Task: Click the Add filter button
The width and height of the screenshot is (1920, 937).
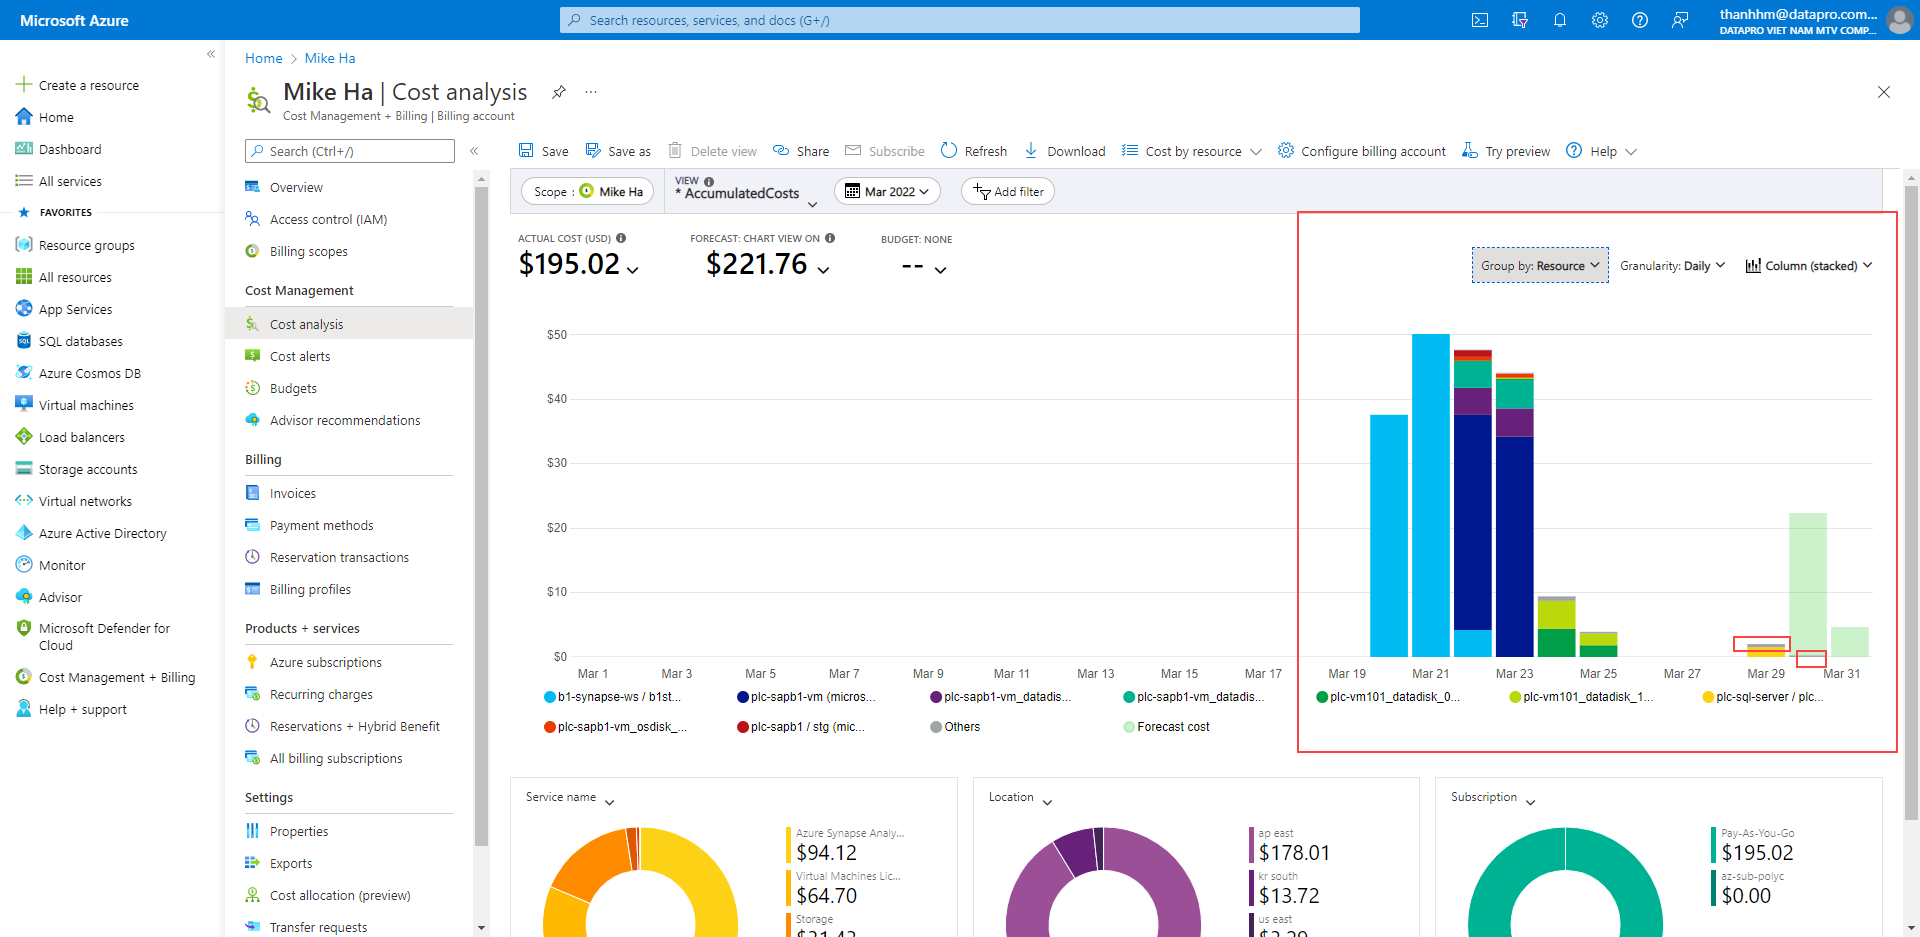Action: pos(1008,191)
